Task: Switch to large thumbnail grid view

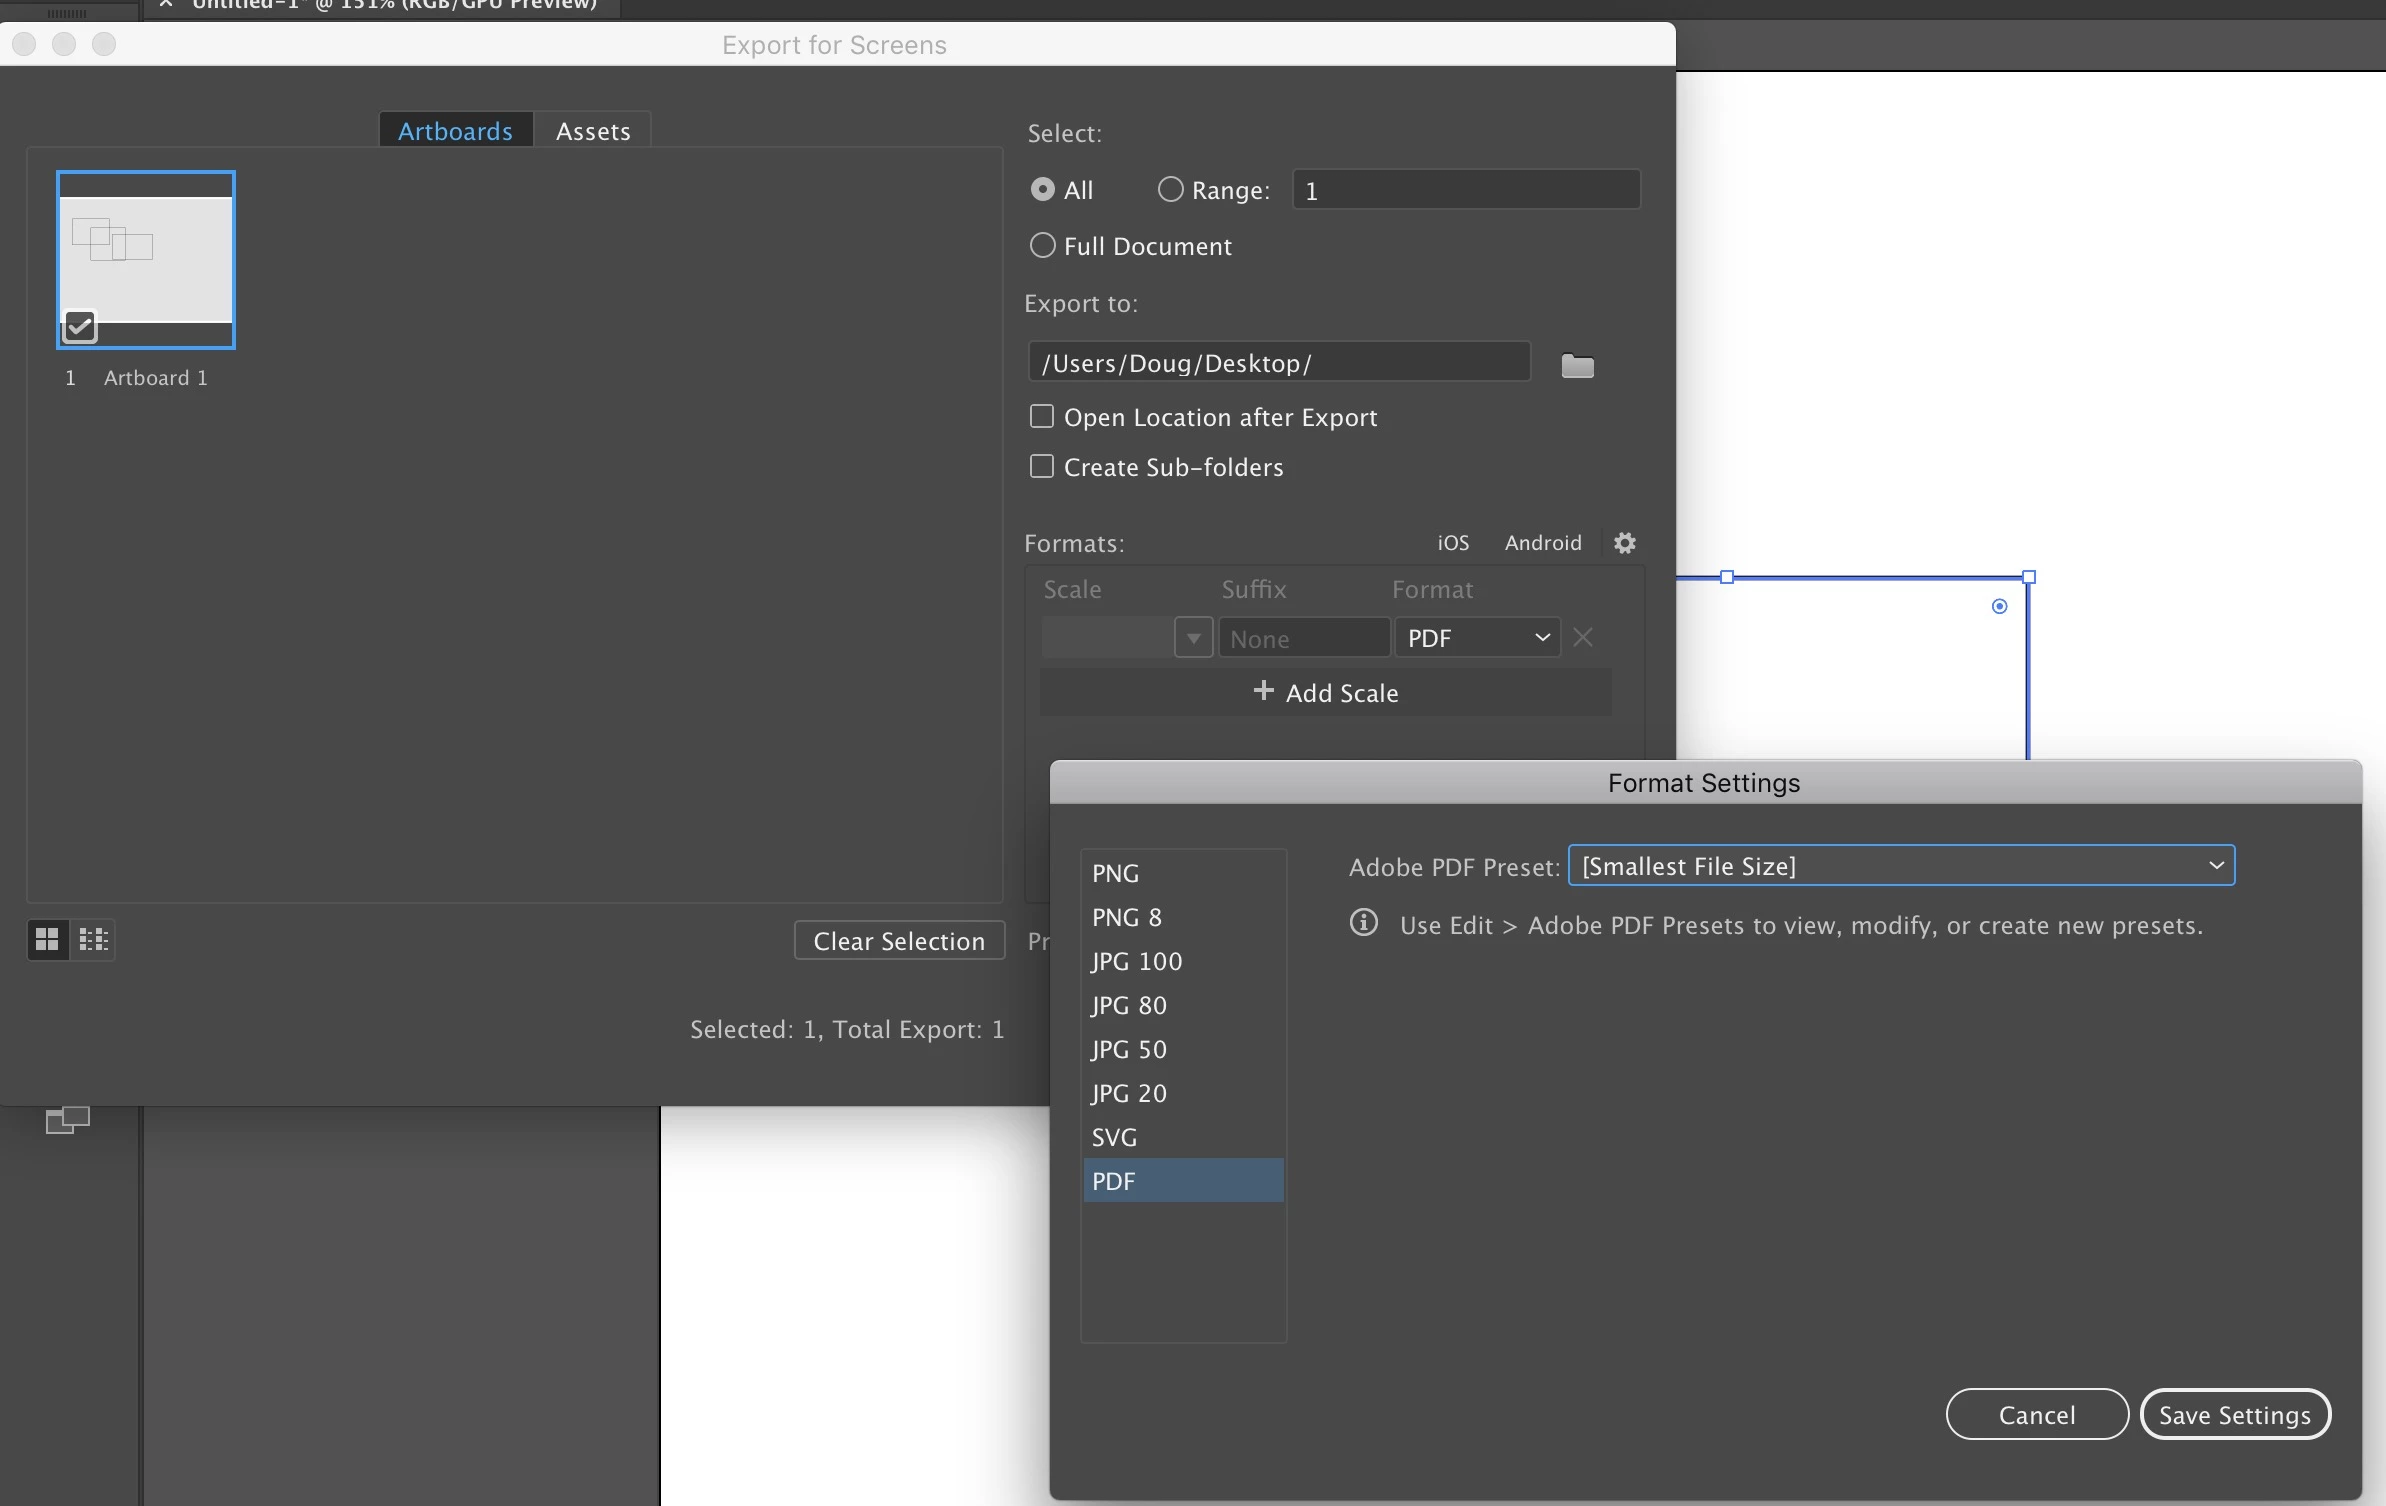Action: coord(47,939)
